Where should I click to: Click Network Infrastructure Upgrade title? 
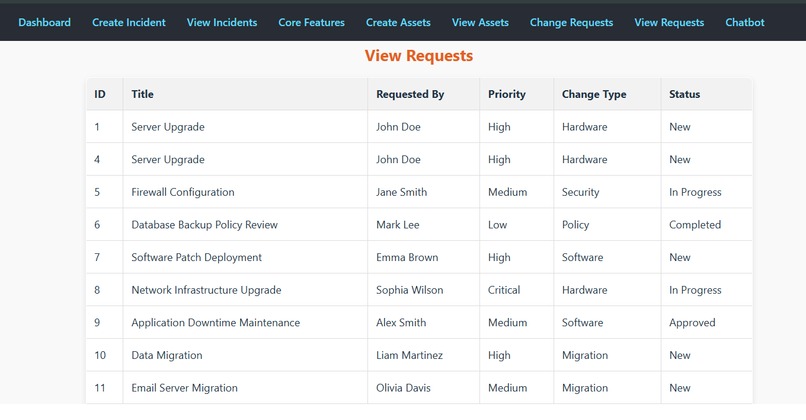tap(206, 290)
